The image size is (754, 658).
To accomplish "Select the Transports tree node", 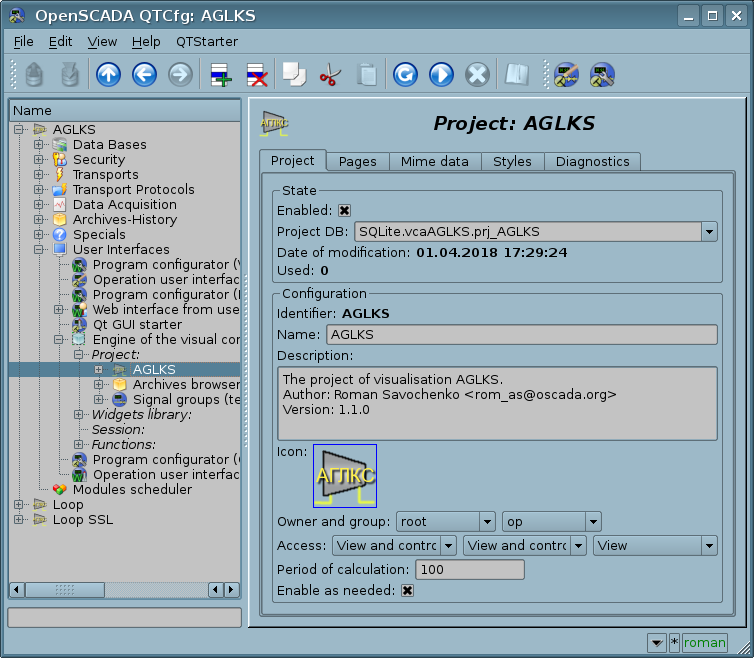I will tap(105, 174).
